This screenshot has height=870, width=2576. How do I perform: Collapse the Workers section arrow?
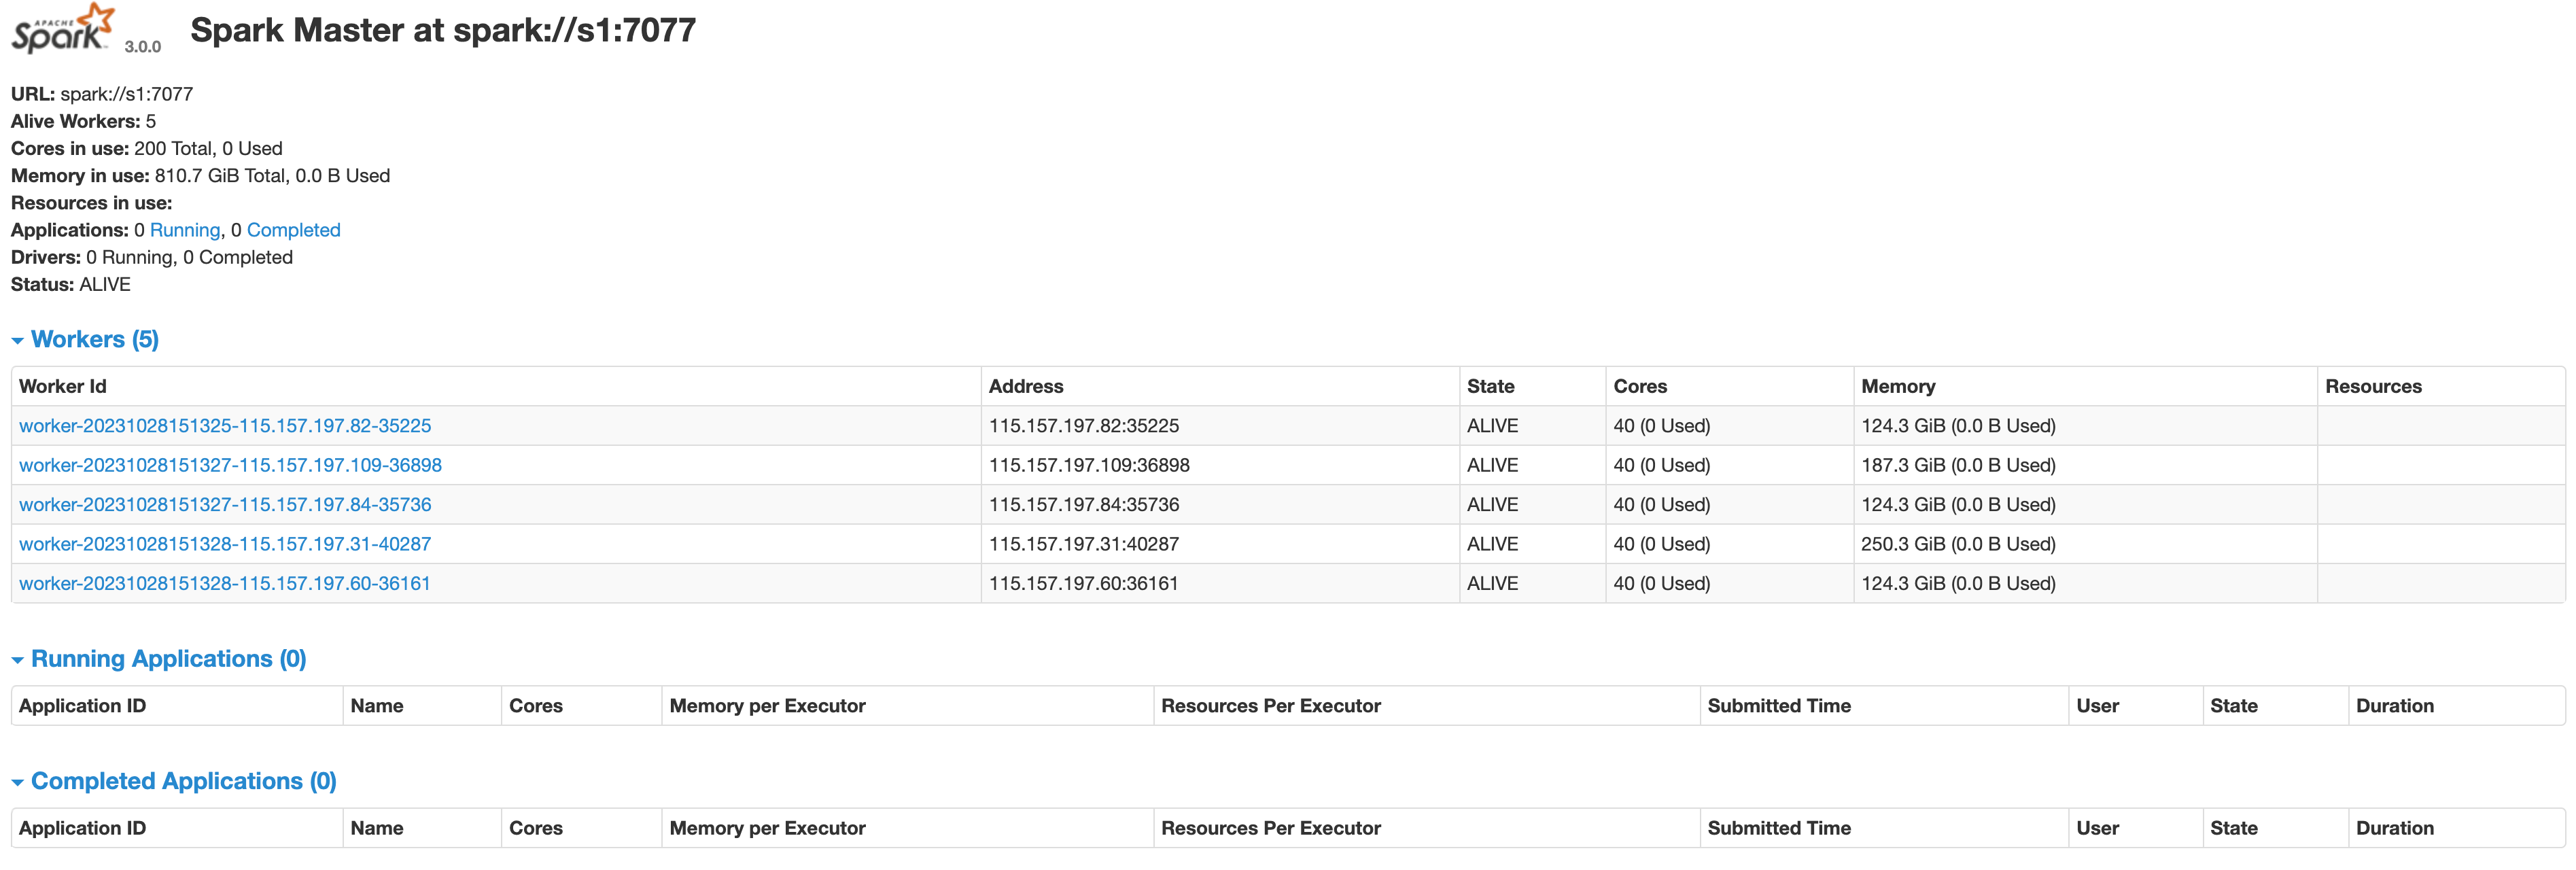[x=17, y=341]
